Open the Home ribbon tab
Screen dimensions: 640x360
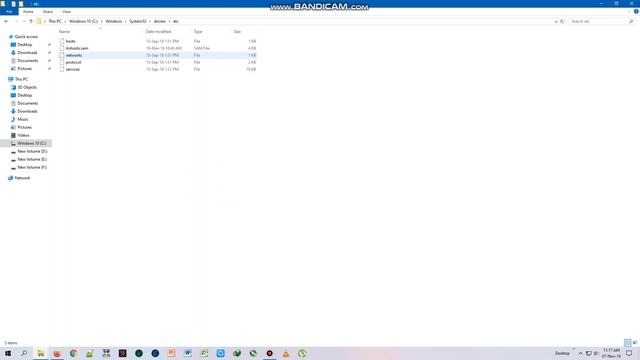28,12
